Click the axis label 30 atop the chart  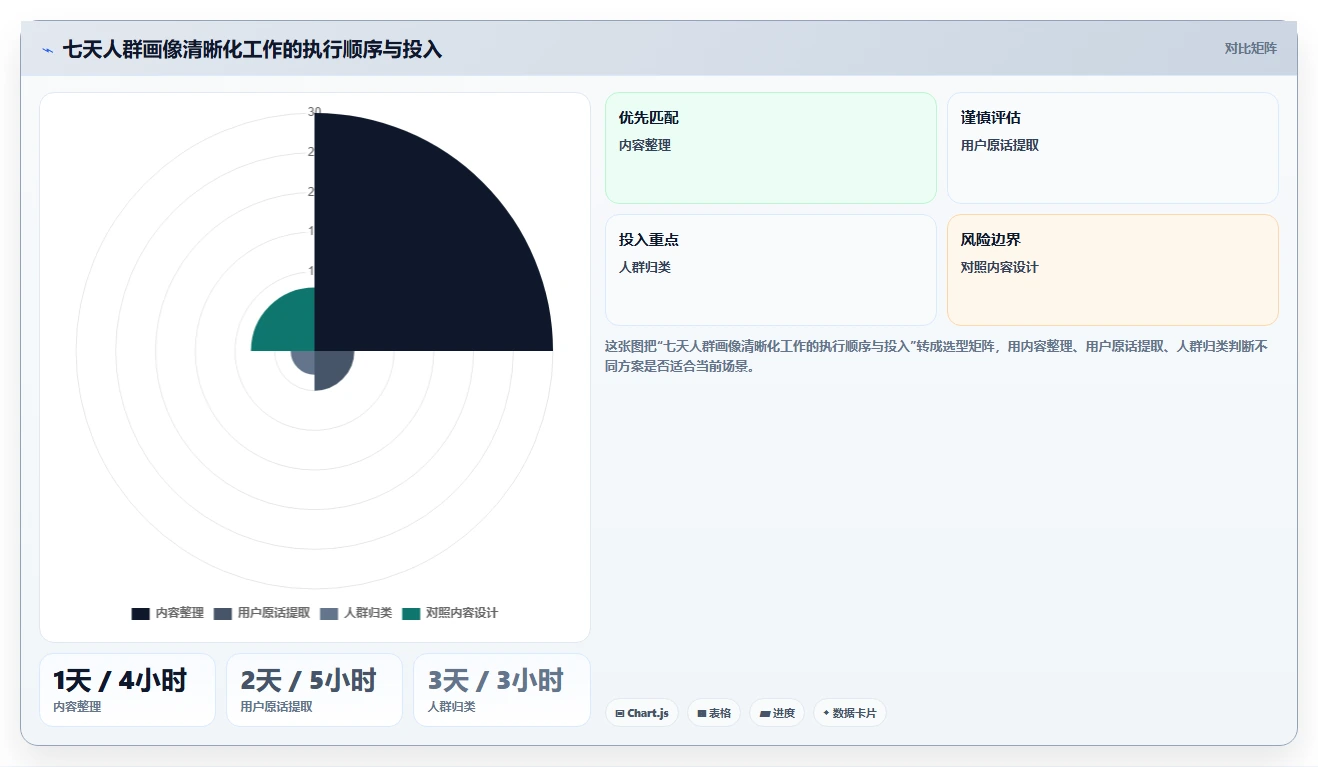coord(314,112)
